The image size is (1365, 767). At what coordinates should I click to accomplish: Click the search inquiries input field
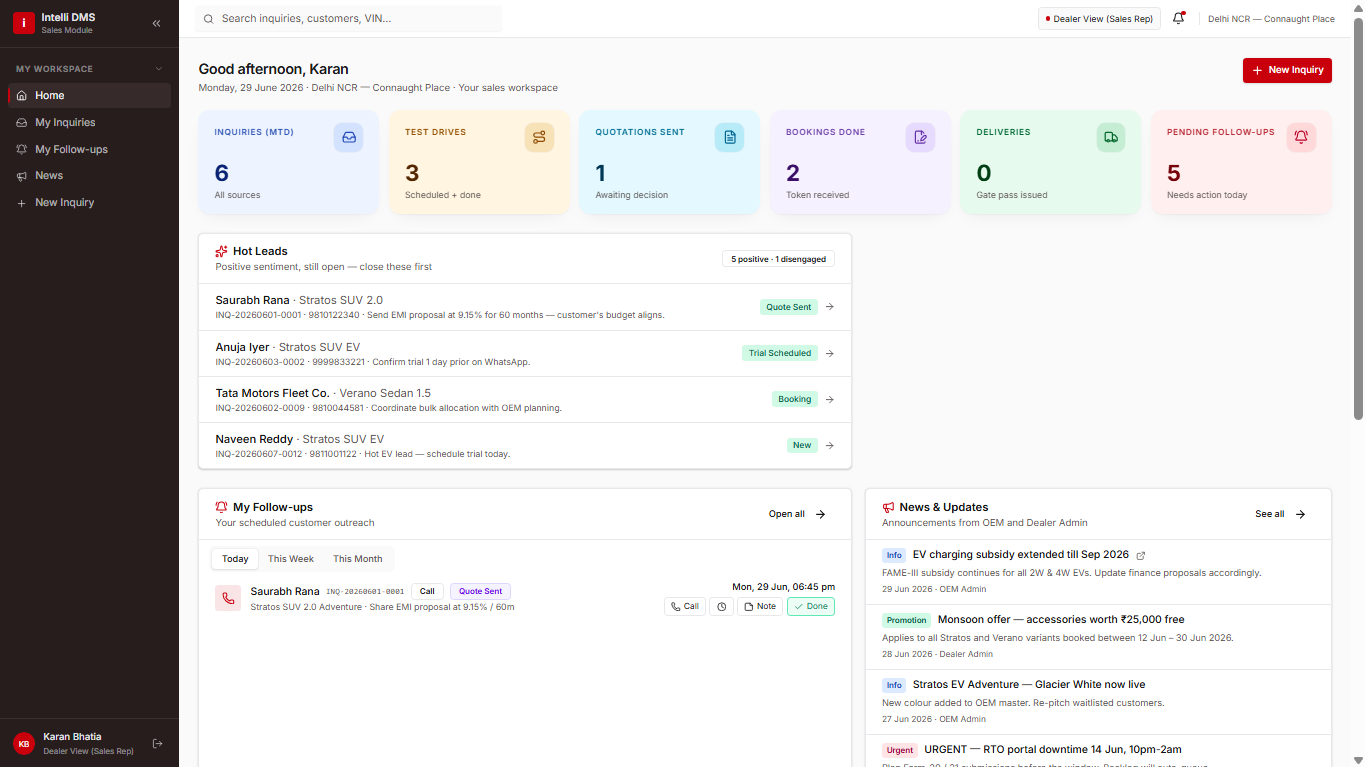point(349,18)
